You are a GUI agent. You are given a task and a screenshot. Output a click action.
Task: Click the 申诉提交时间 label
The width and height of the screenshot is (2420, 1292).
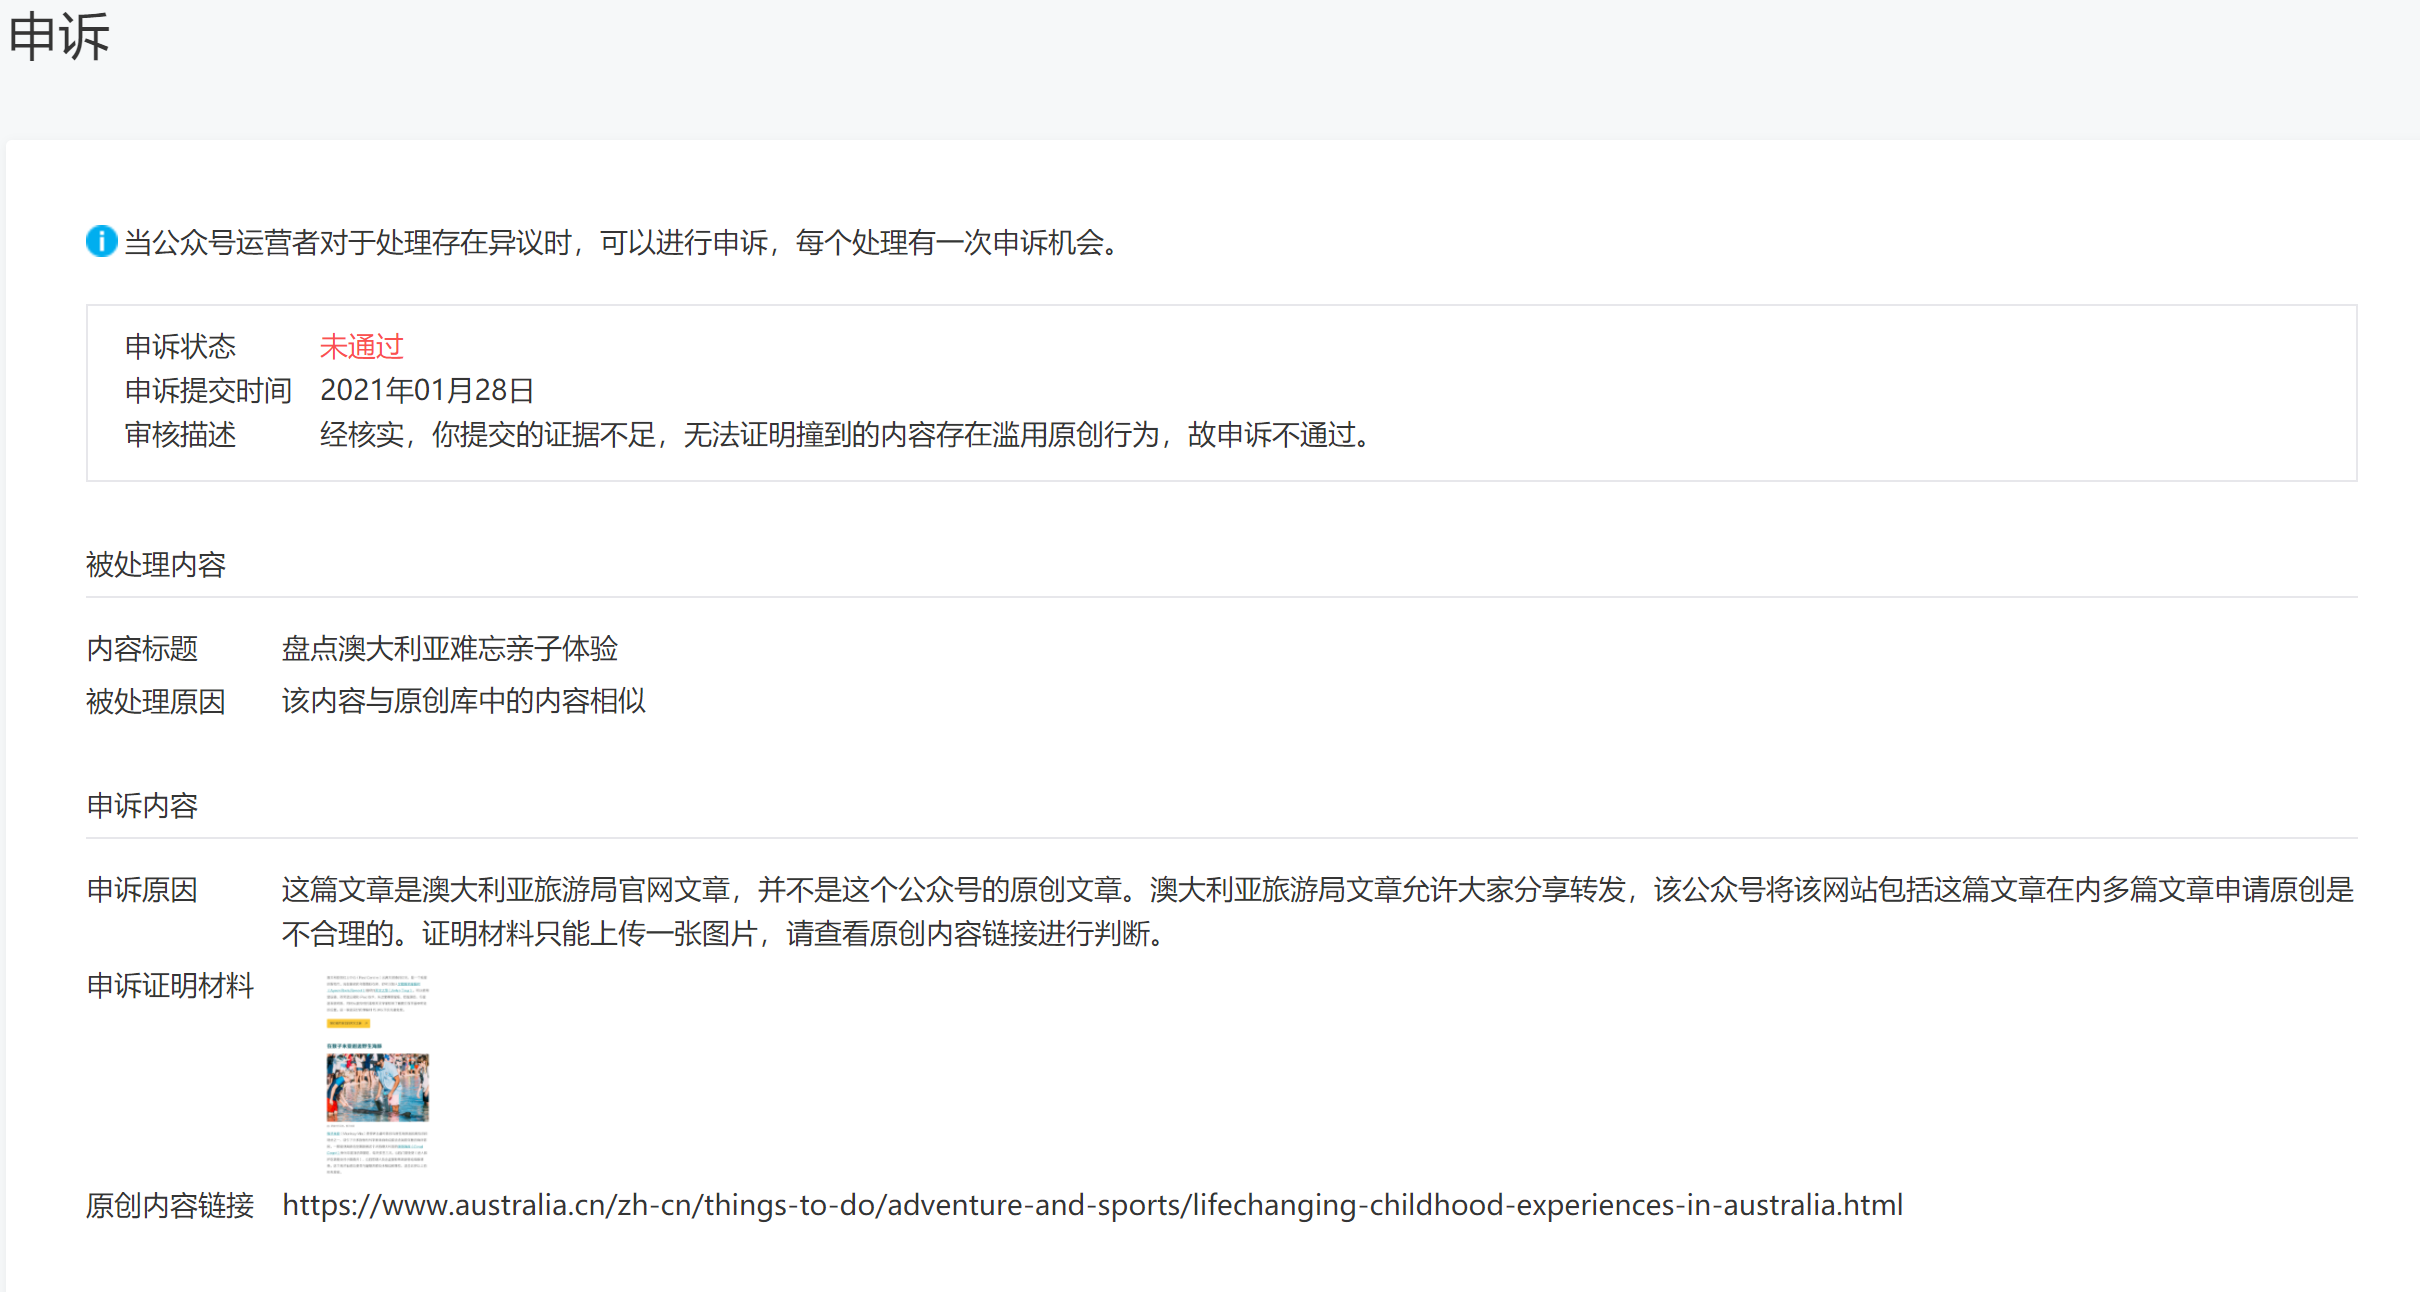pos(208,390)
